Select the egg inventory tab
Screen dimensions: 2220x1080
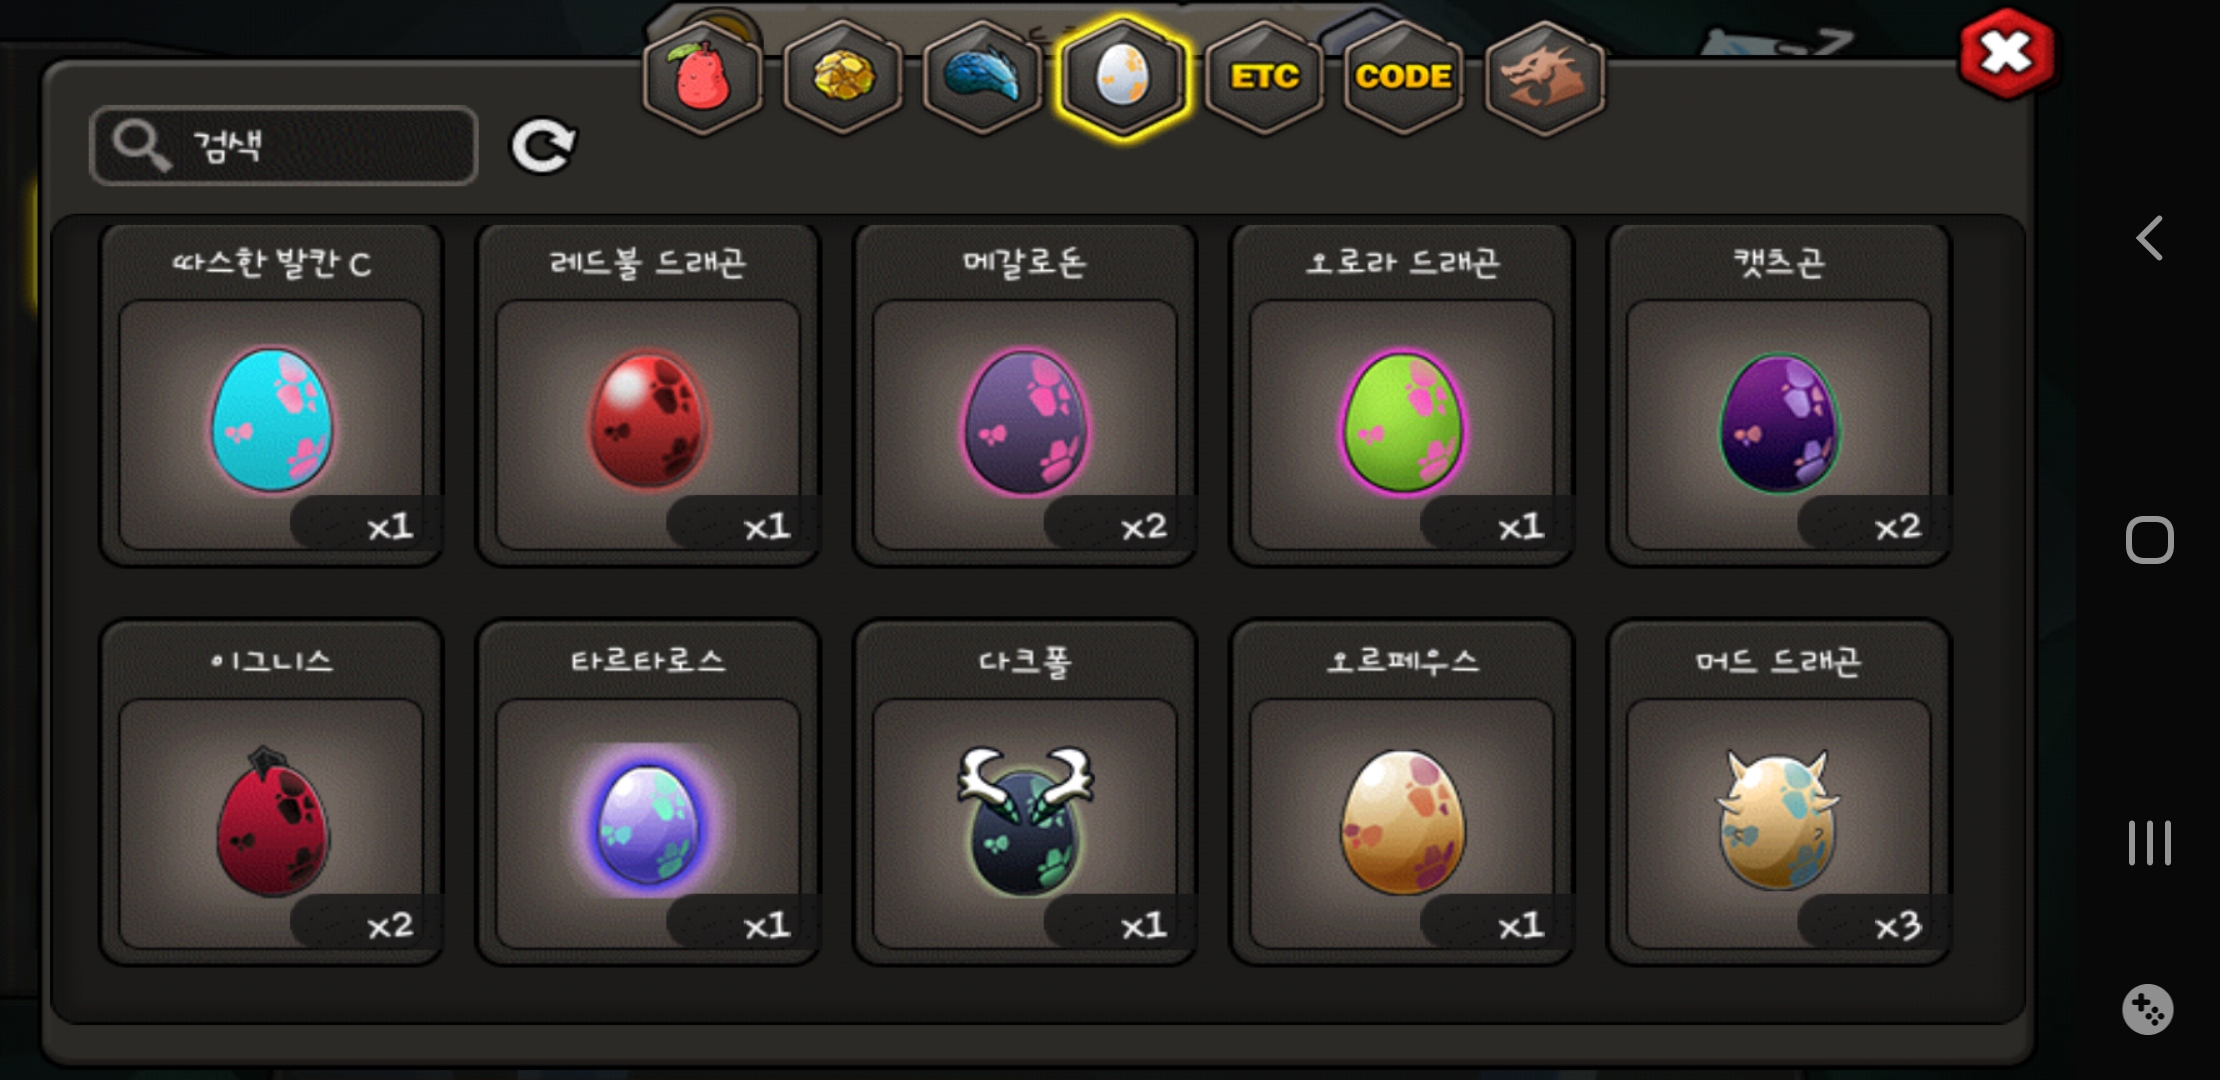pos(1123,78)
